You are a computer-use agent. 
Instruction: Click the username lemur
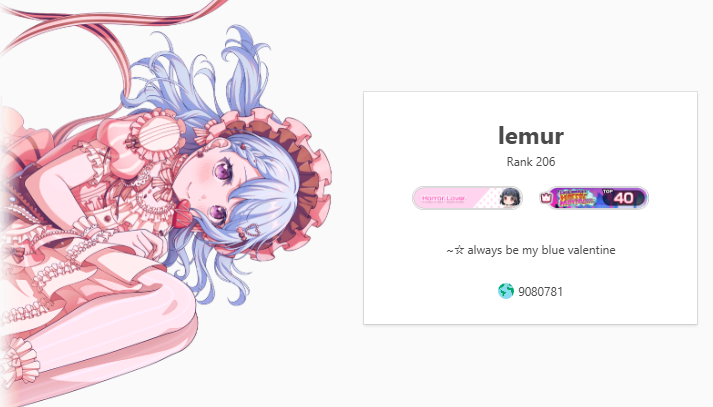pyautogui.click(x=531, y=136)
